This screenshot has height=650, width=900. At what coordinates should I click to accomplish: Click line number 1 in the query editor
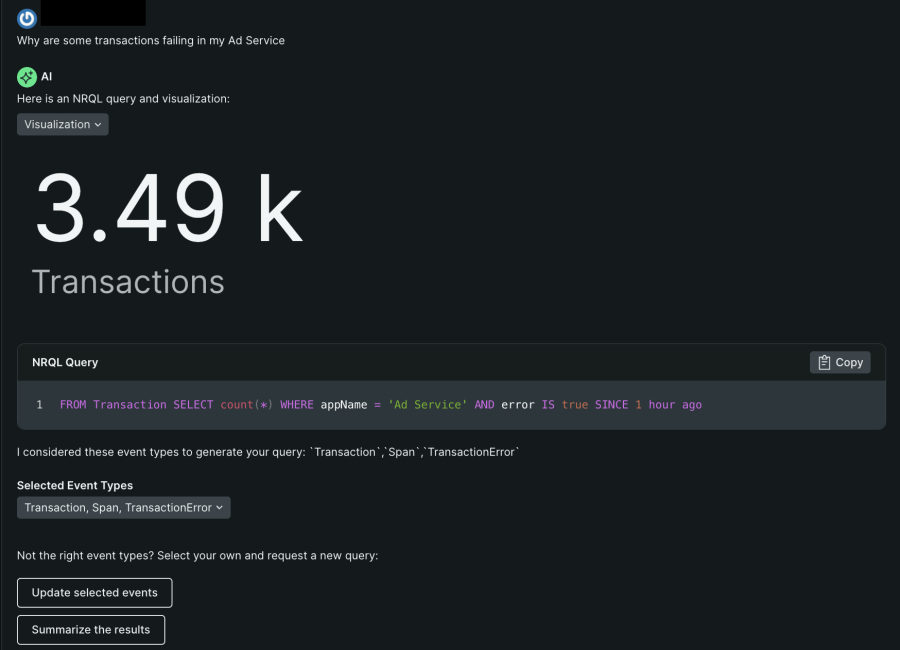tap(39, 405)
